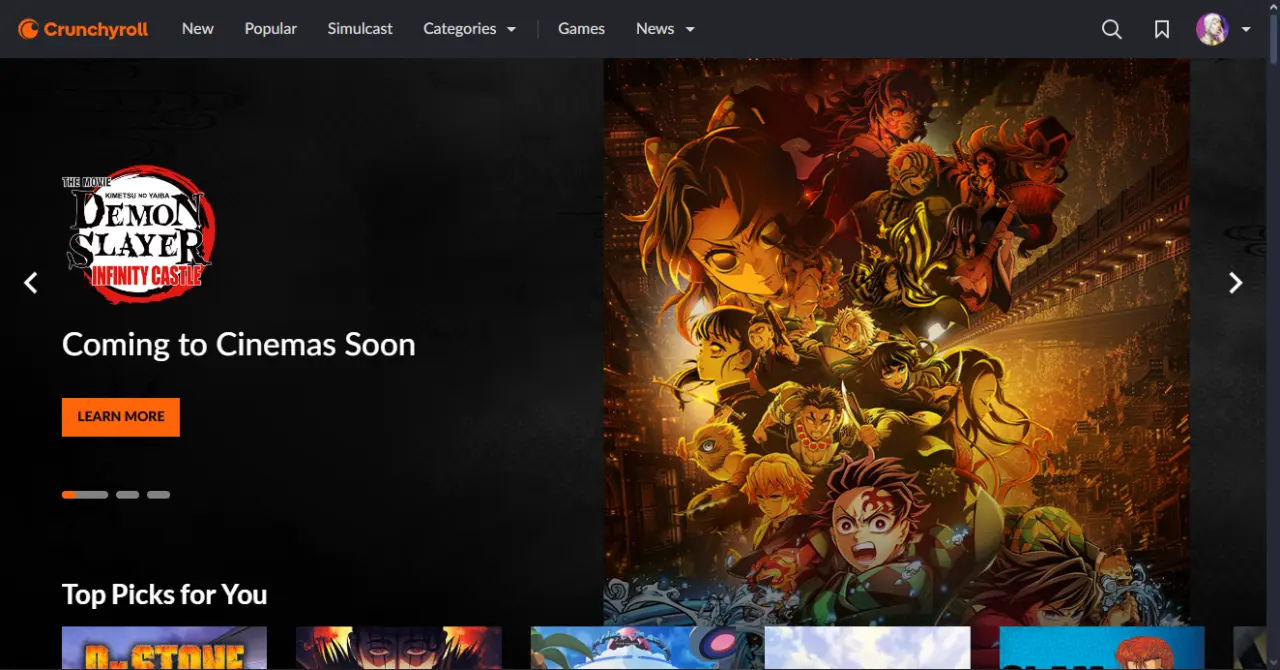This screenshot has width=1280, height=670.
Task: Select the first active carousel indicator
Action: coord(85,495)
